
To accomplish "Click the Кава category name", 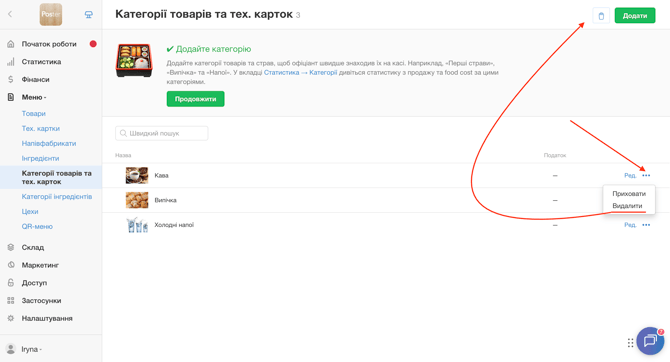I will click(162, 176).
